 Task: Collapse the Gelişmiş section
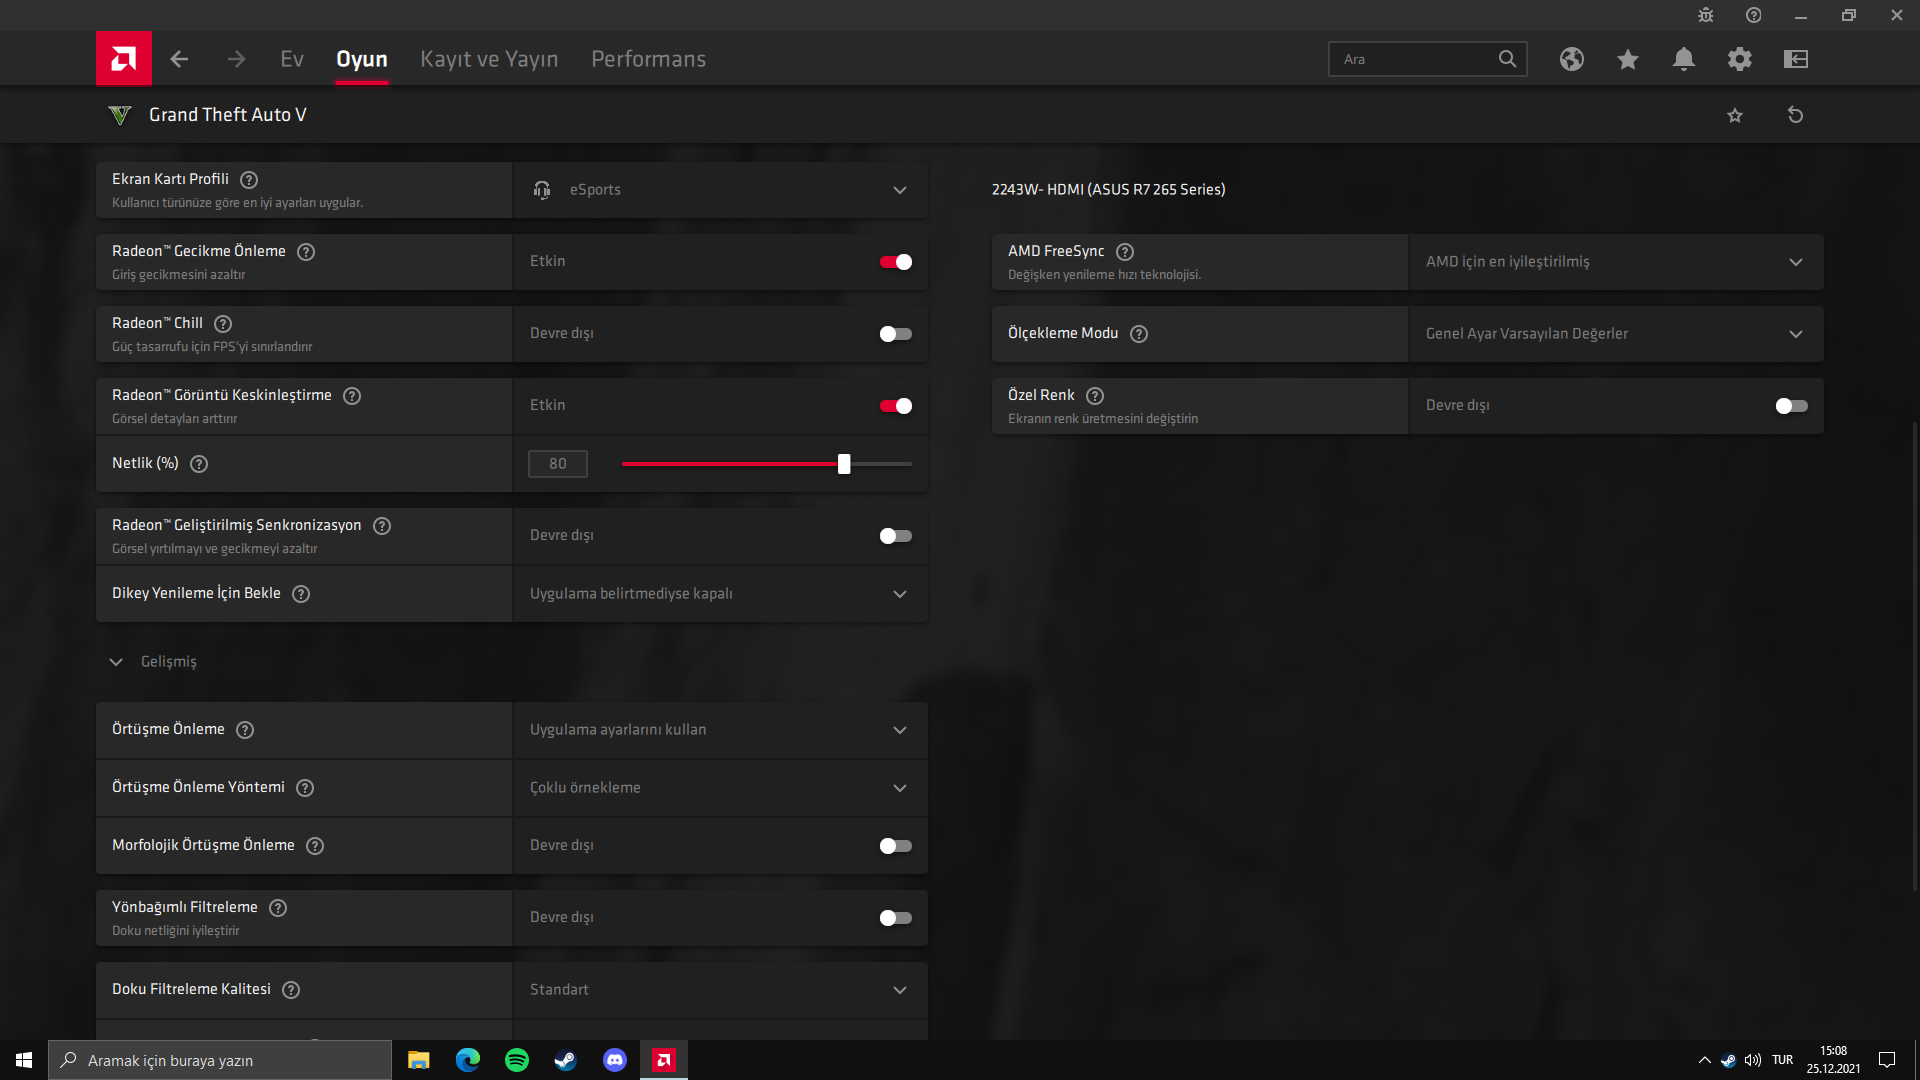point(116,662)
